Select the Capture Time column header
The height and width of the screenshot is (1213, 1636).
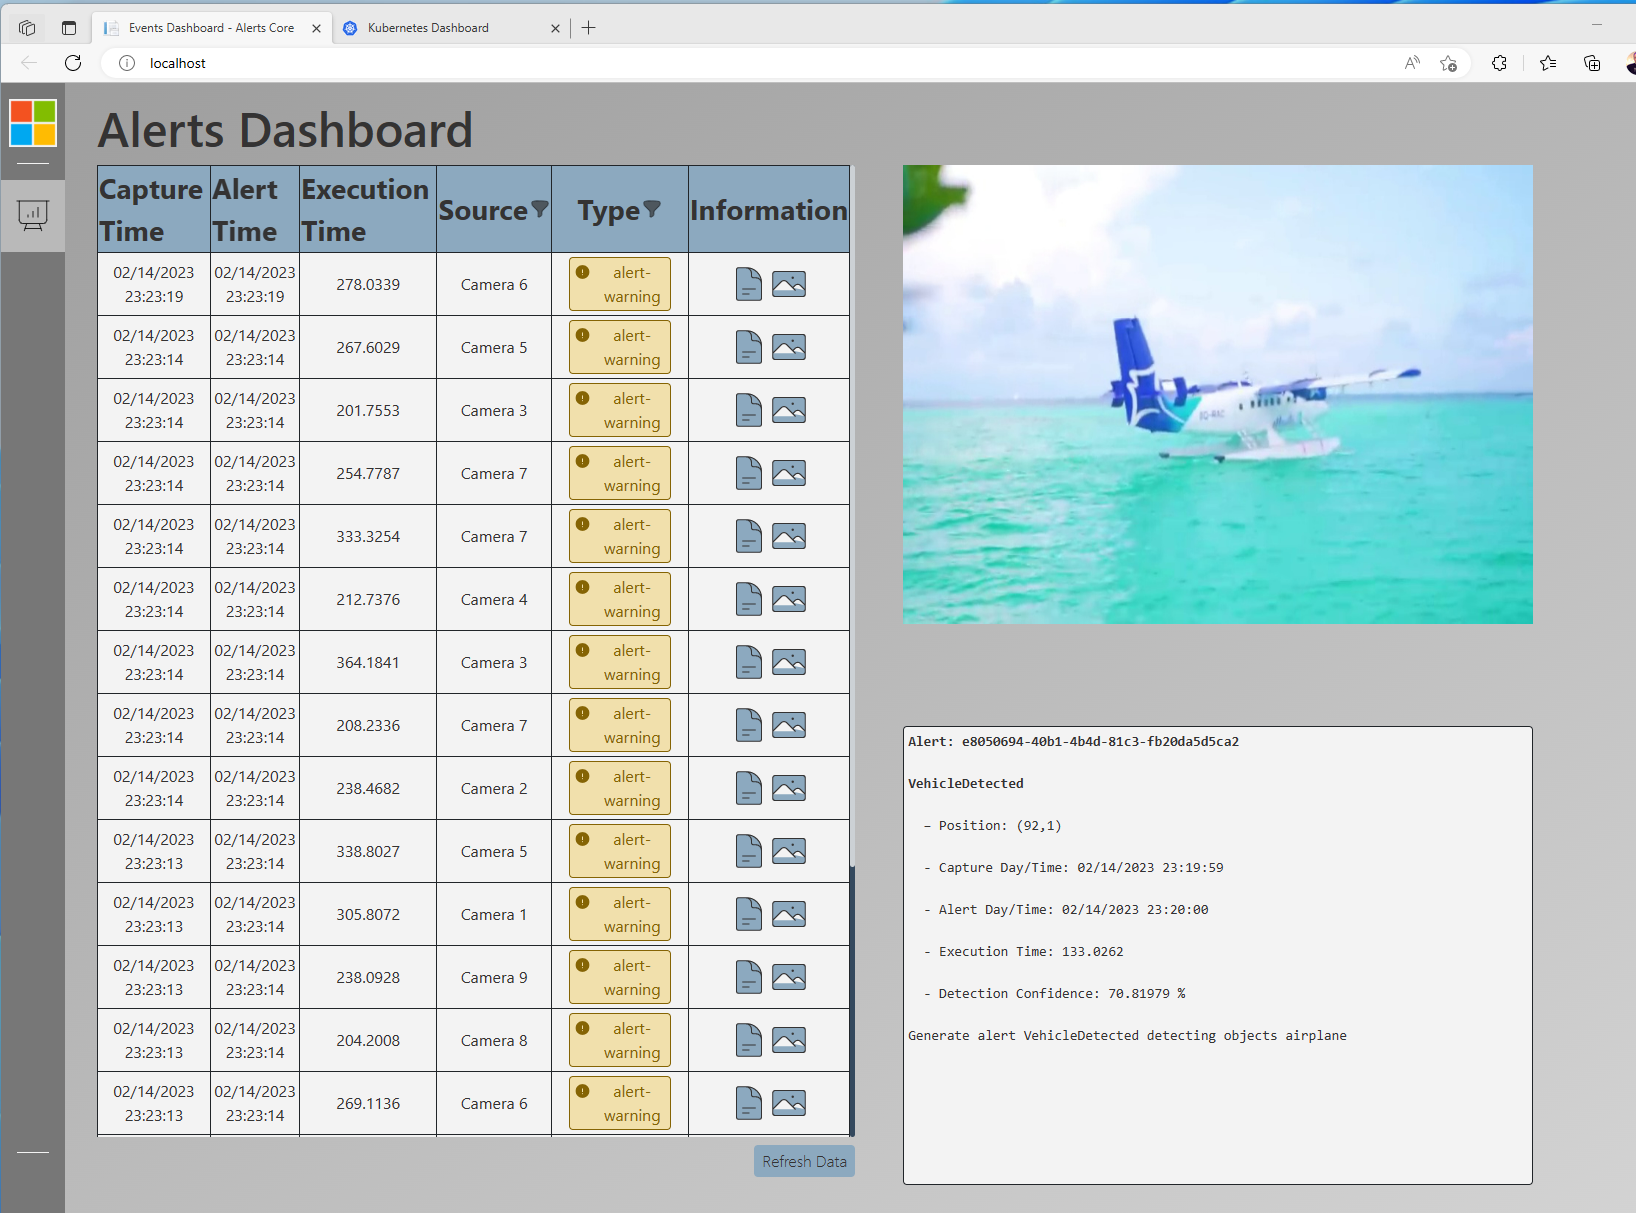[x=154, y=210]
